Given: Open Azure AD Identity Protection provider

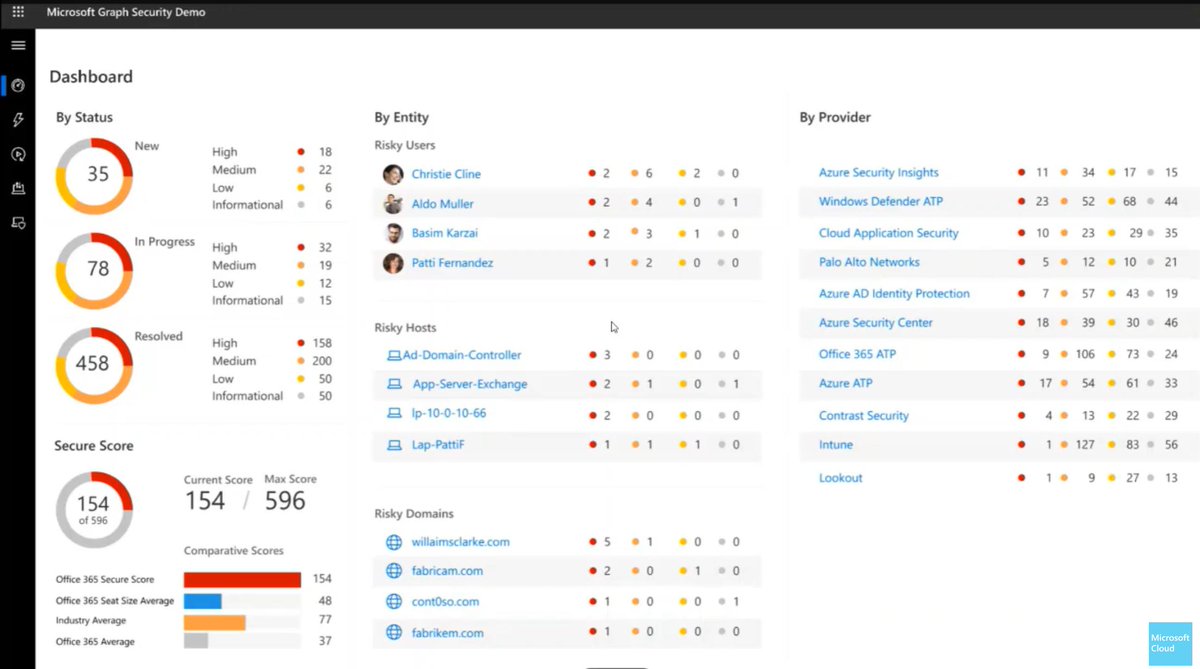Looking at the screenshot, I should click(894, 294).
